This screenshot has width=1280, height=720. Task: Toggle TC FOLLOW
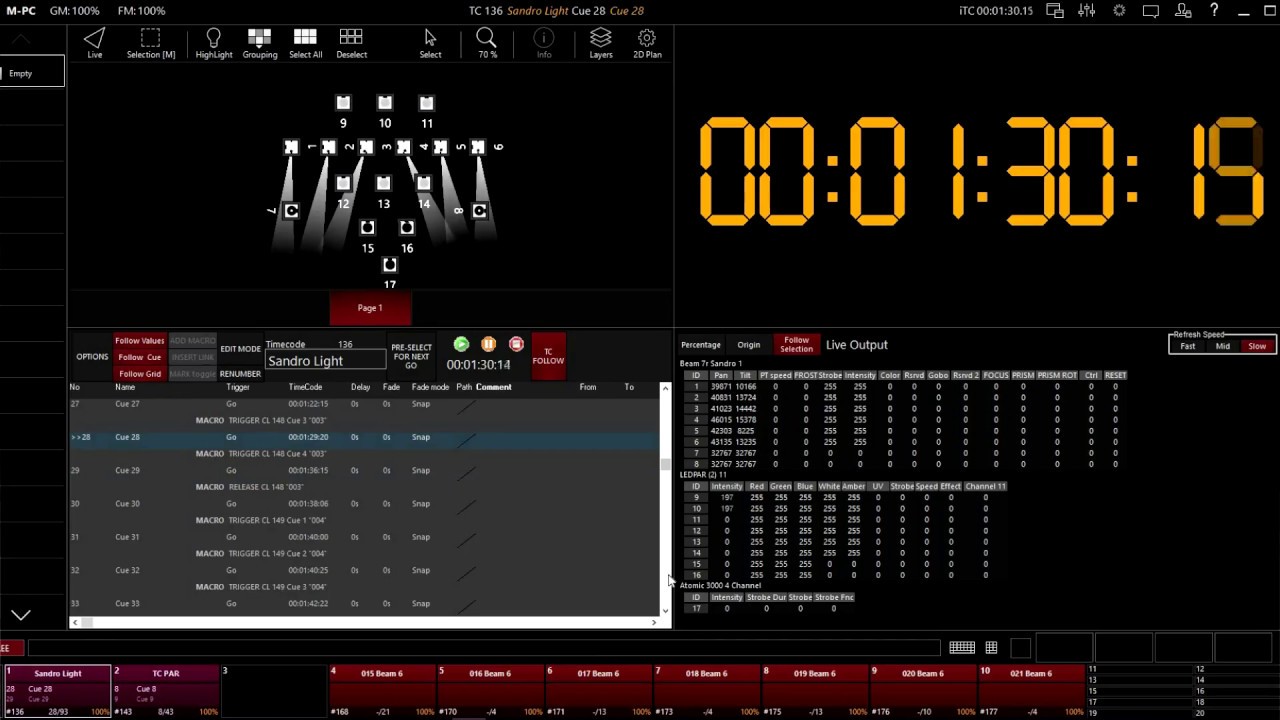[x=548, y=357]
